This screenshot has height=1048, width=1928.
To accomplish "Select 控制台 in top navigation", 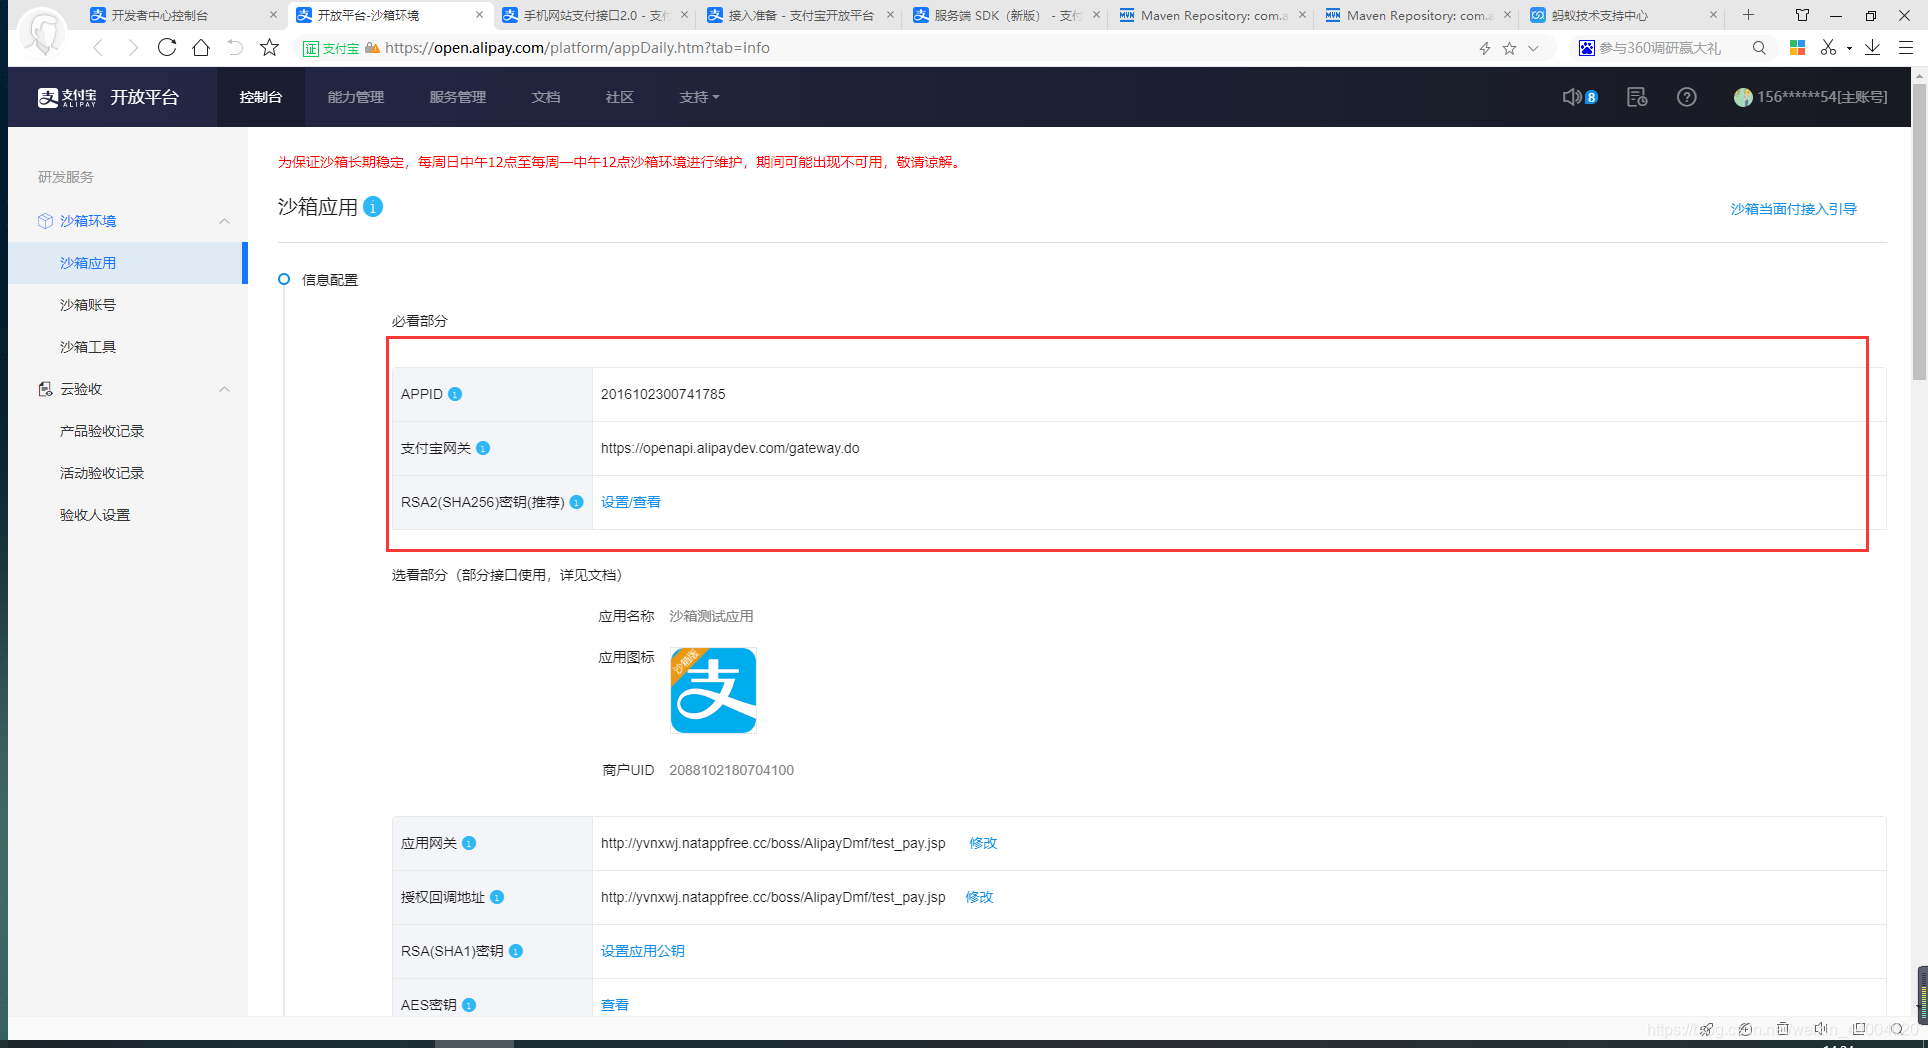I will click(x=261, y=97).
